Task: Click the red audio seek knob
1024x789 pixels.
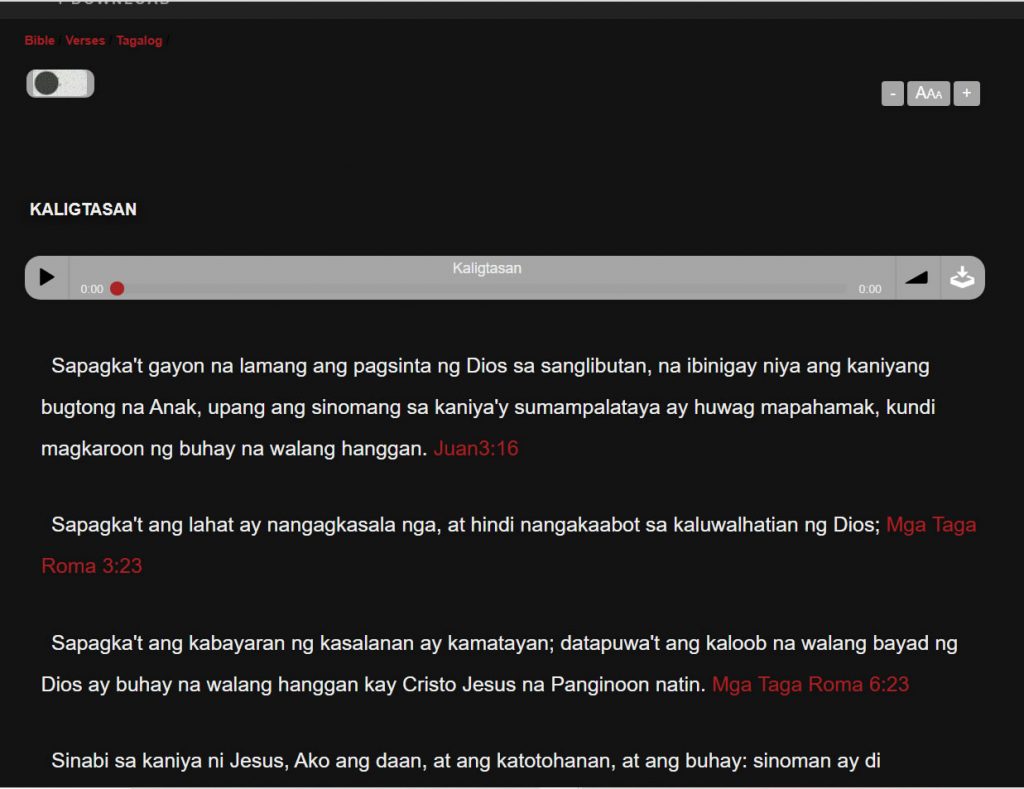Action: [x=117, y=289]
